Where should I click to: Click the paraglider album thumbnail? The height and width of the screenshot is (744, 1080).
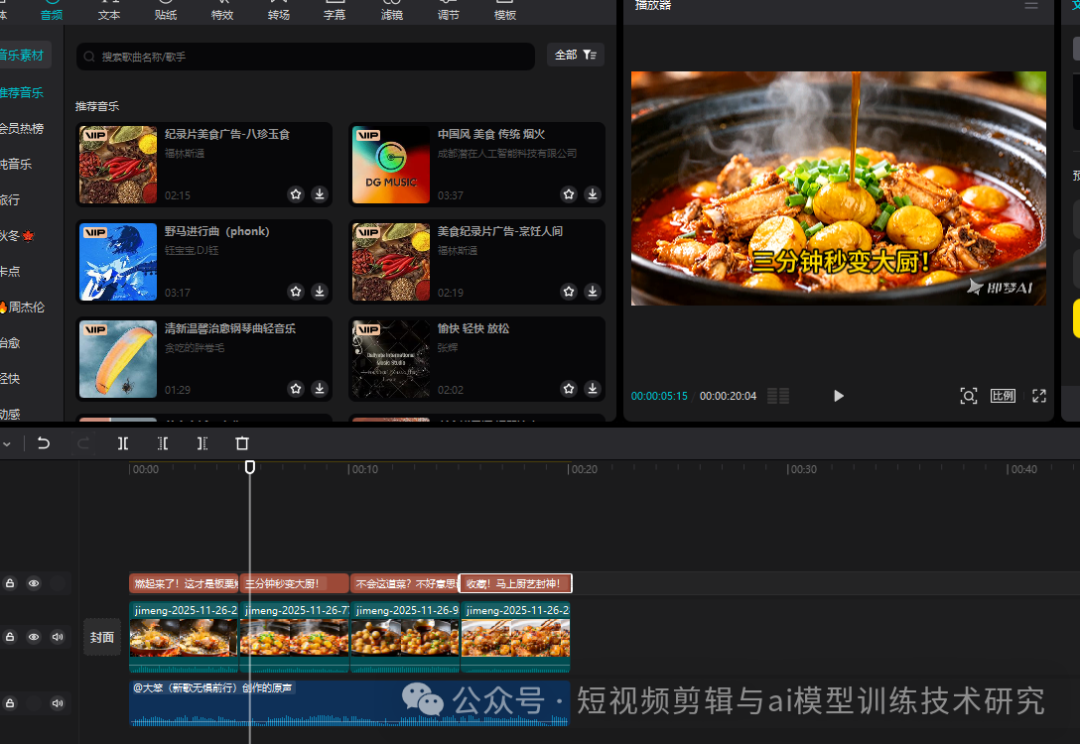click(118, 359)
